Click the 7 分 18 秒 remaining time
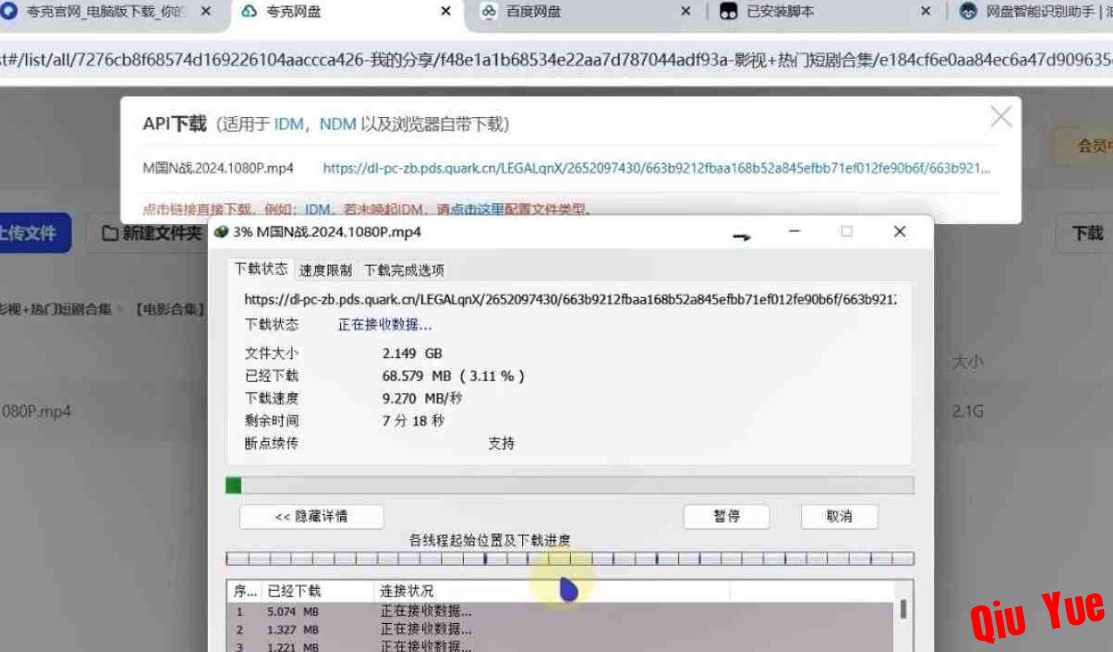 point(413,421)
